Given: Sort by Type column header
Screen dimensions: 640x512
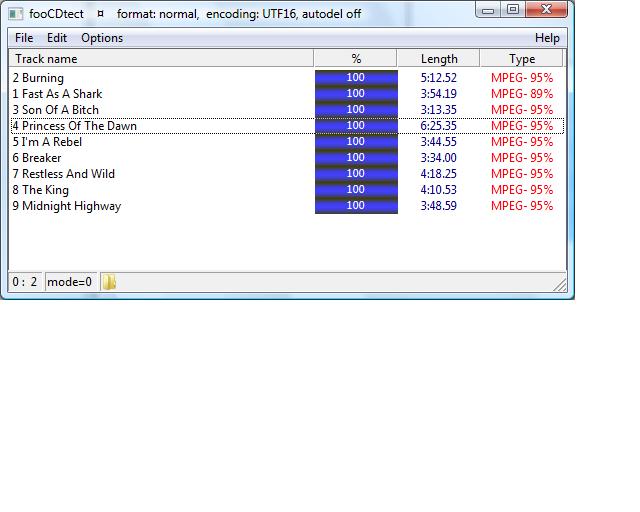Looking at the screenshot, I should pyautogui.click(x=522, y=59).
